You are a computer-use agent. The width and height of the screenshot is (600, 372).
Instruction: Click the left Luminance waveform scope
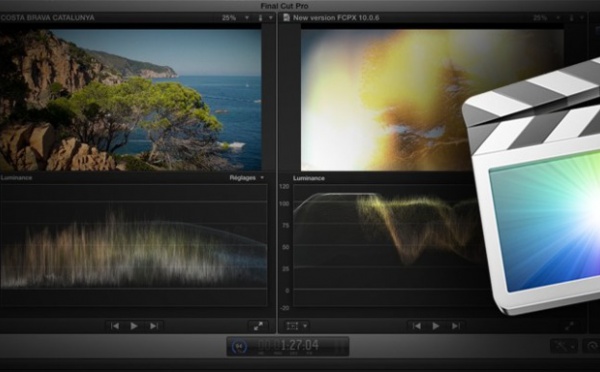click(x=134, y=245)
